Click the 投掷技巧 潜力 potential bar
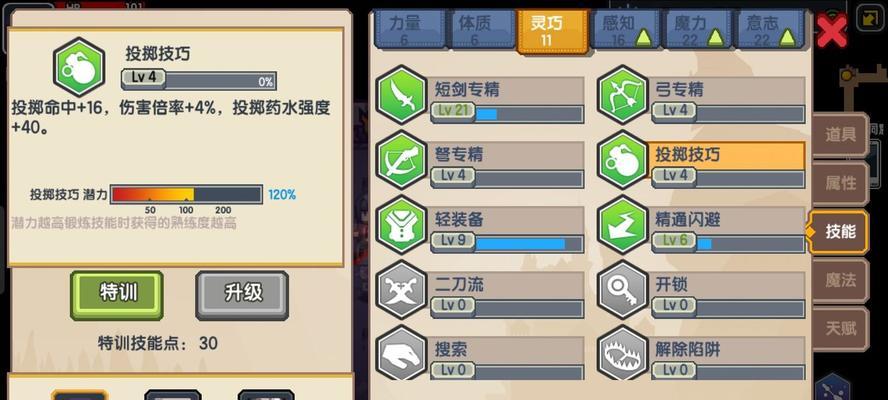The image size is (888, 400). coord(186,194)
